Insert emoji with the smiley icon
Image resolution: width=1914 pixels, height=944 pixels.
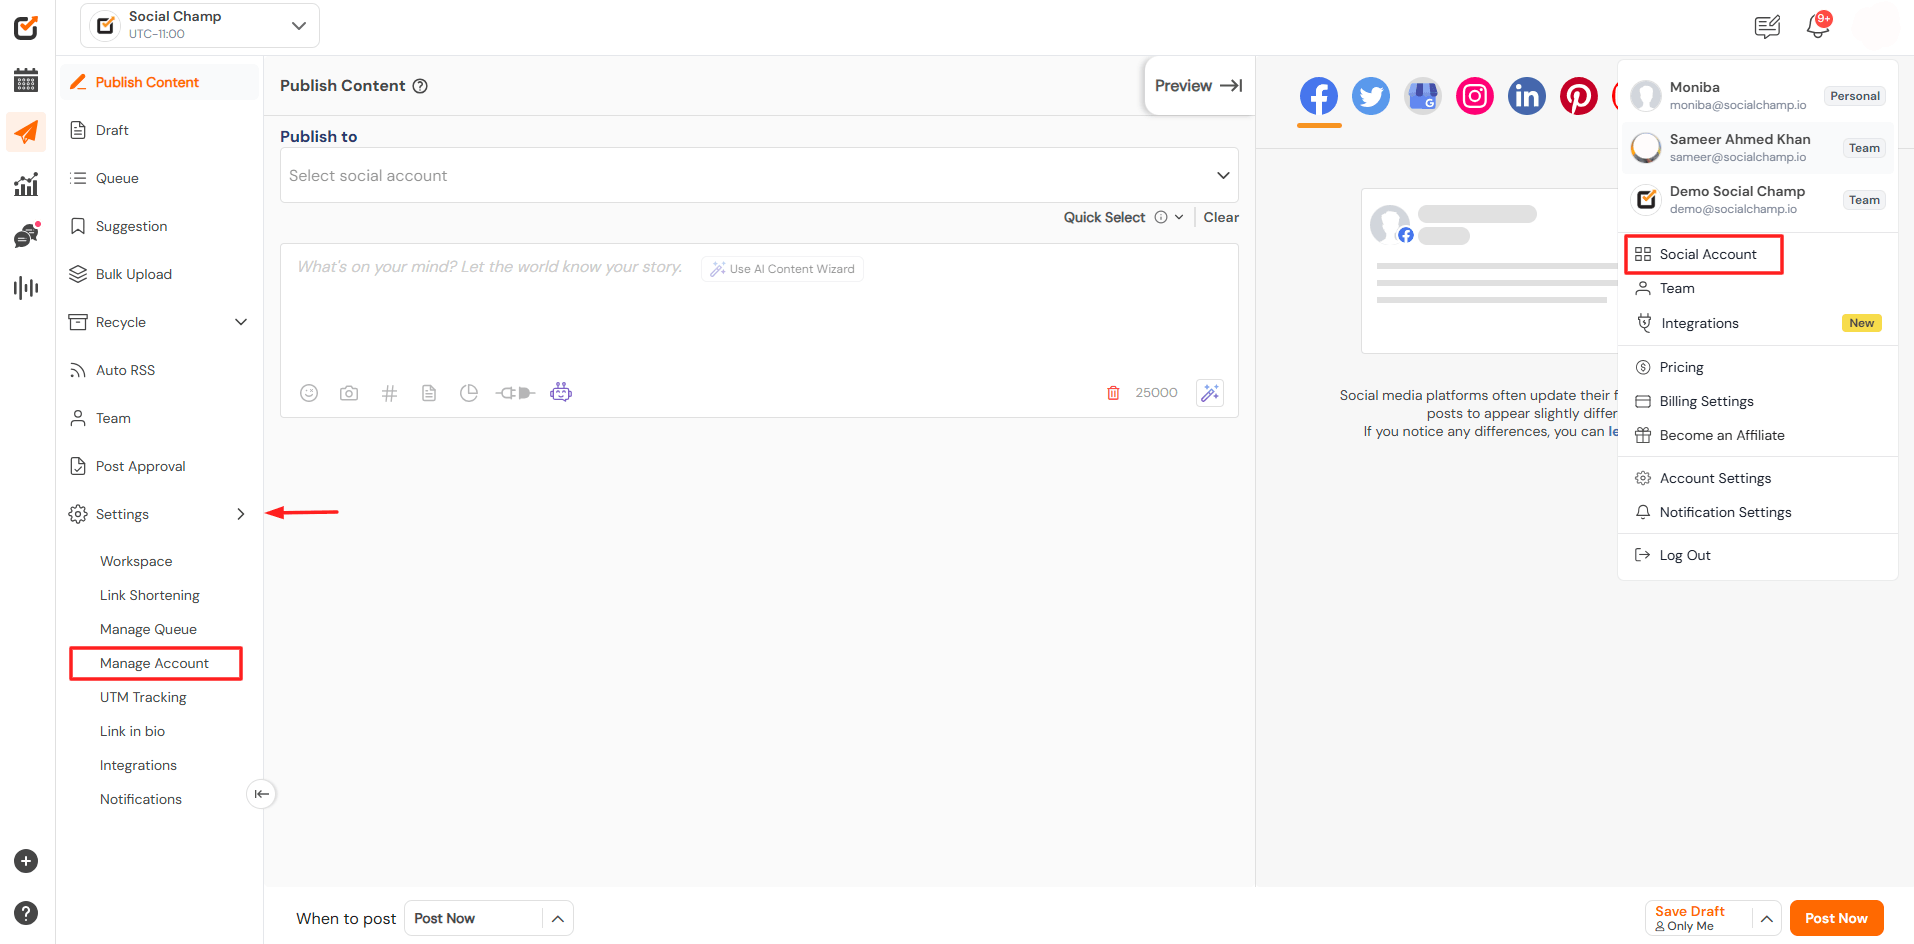click(x=309, y=393)
